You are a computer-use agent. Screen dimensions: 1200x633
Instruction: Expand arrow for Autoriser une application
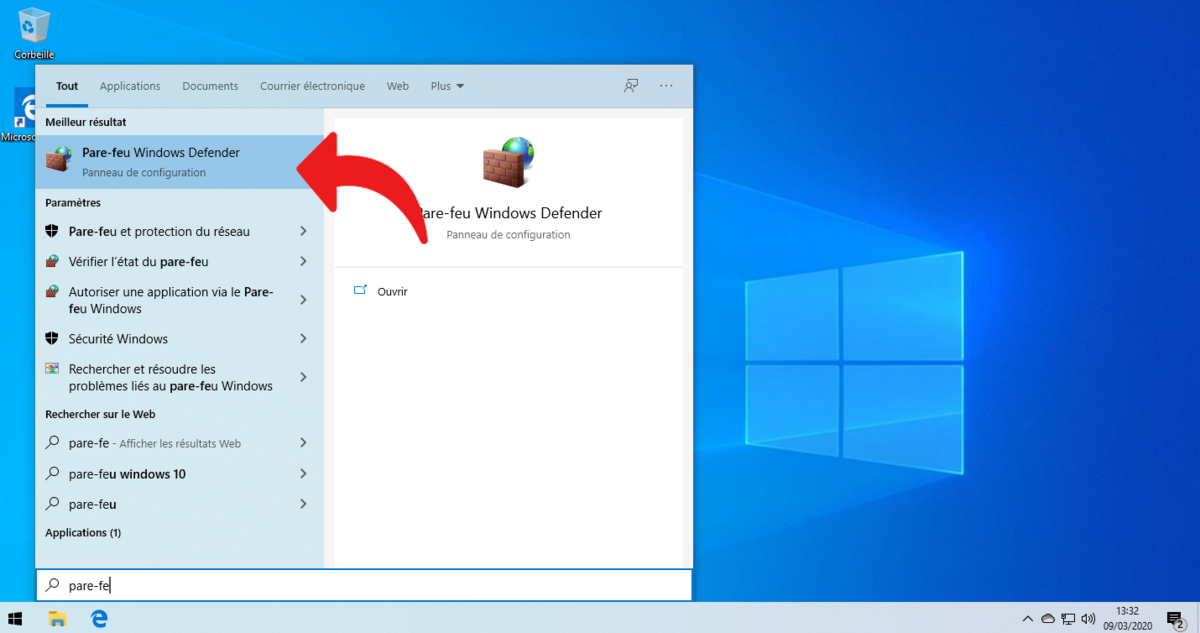(303, 300)
